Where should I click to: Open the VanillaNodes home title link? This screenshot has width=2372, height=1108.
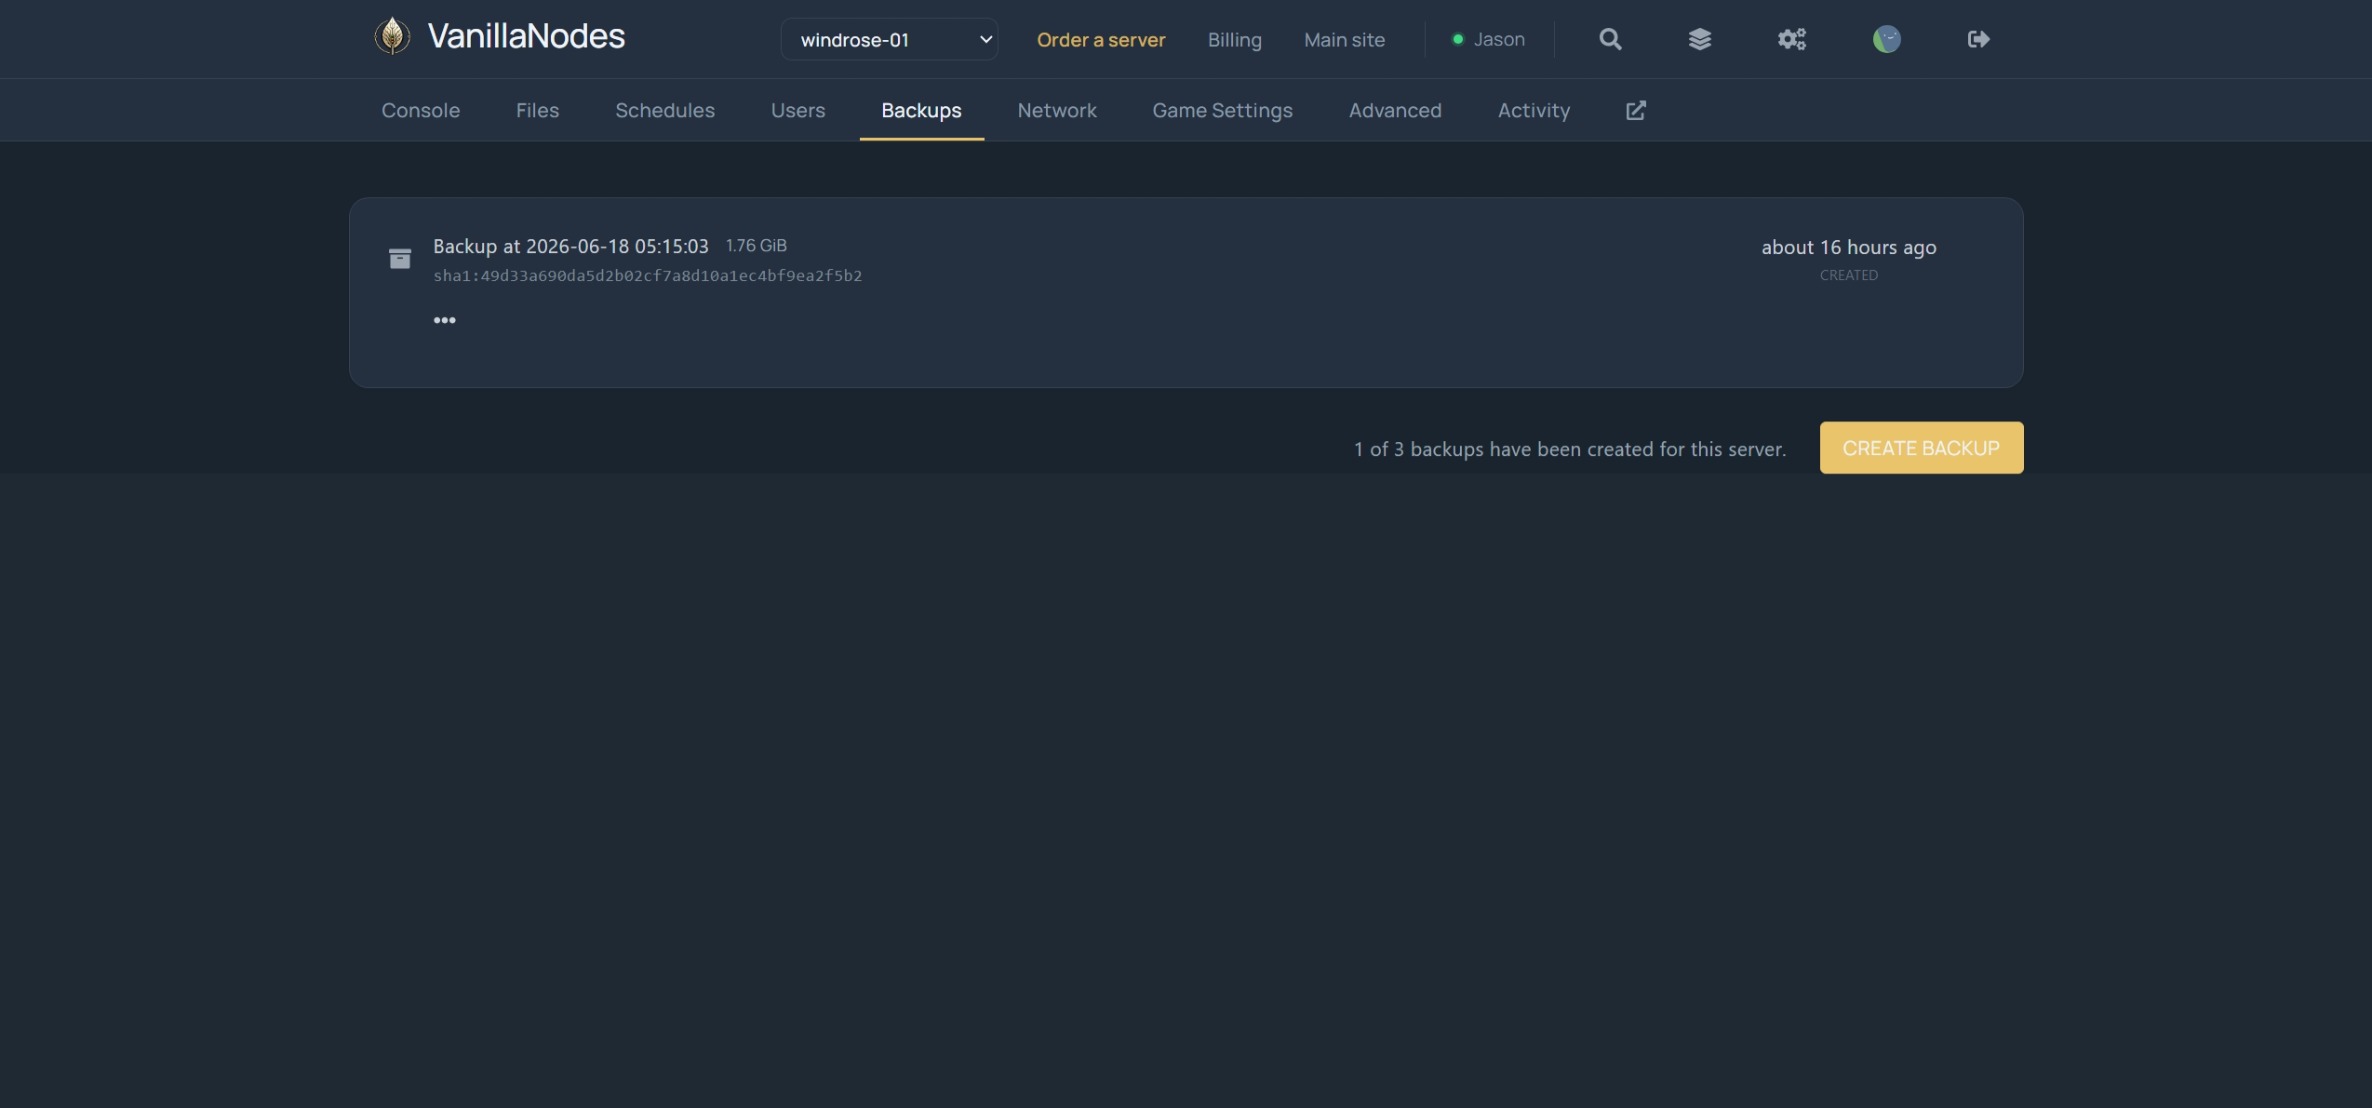coord(526,36)
